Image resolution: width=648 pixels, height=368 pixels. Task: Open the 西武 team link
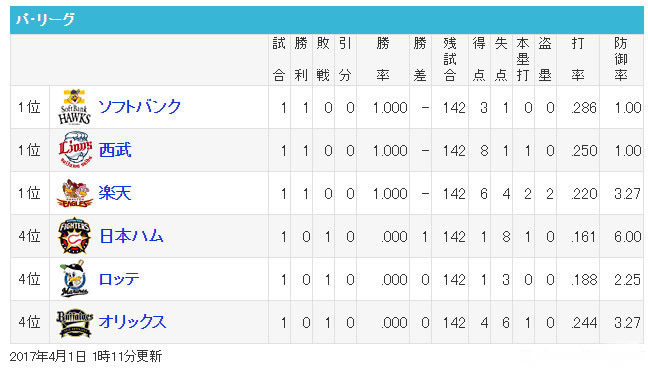(115, 150)
